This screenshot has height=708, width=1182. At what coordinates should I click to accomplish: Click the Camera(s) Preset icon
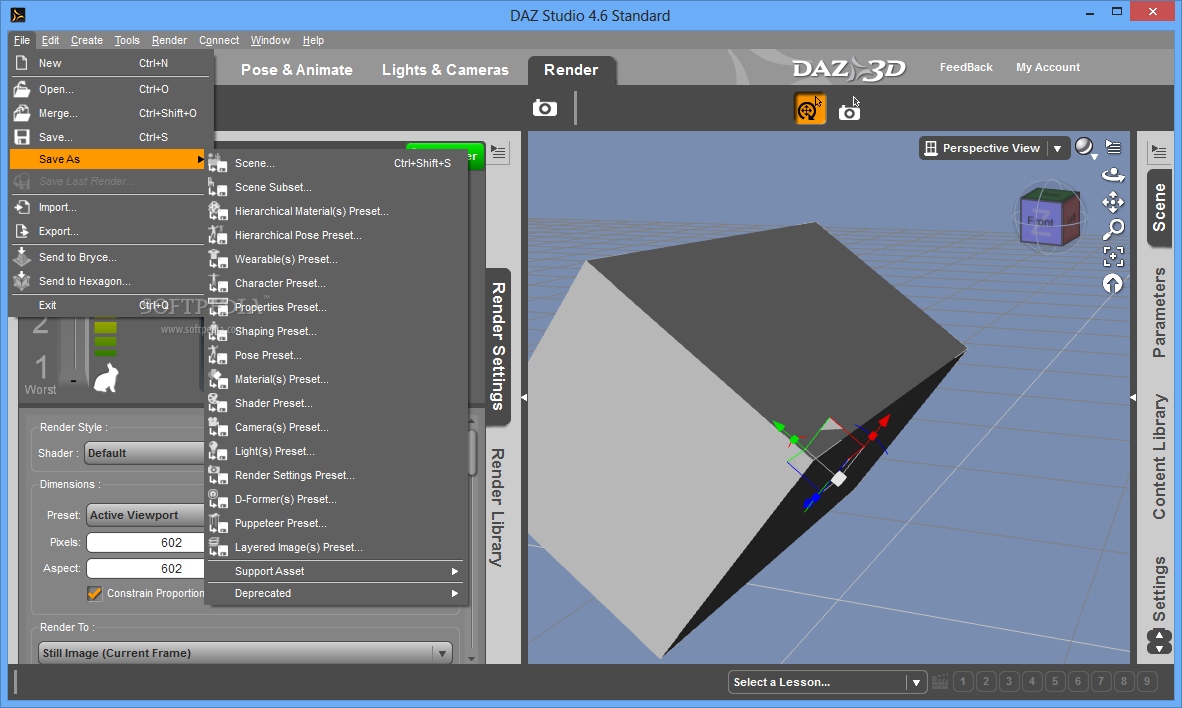(218, 428)
